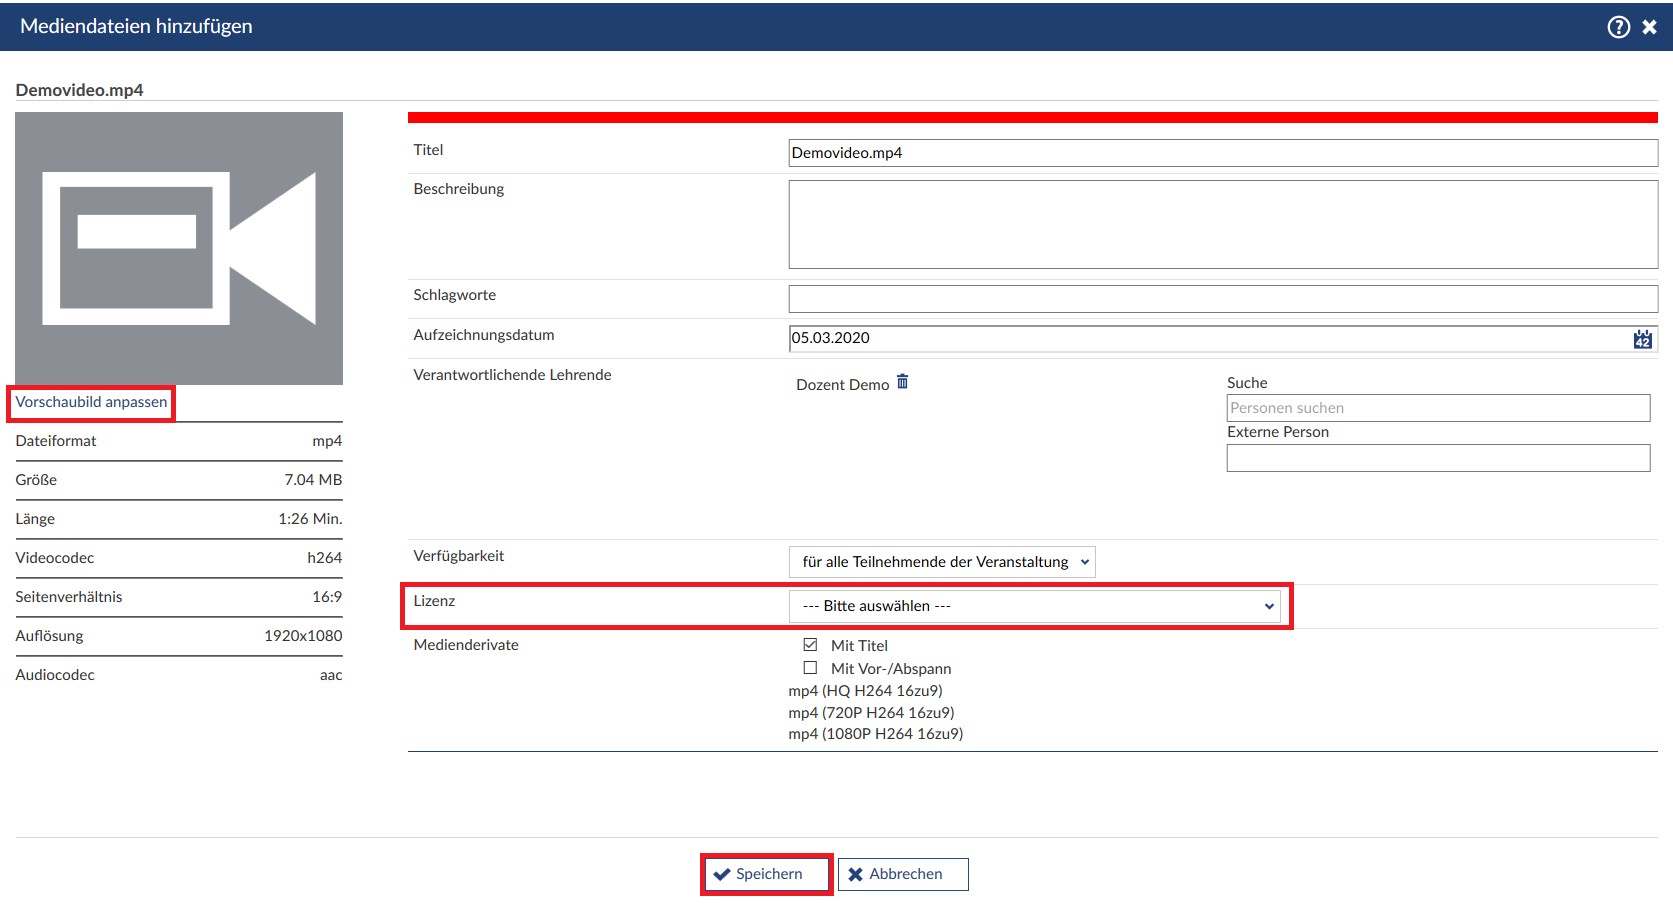Remove Dozent Demo with trash icon
The width and height of the screenshot is (1673, 914).
pos(902,382)
